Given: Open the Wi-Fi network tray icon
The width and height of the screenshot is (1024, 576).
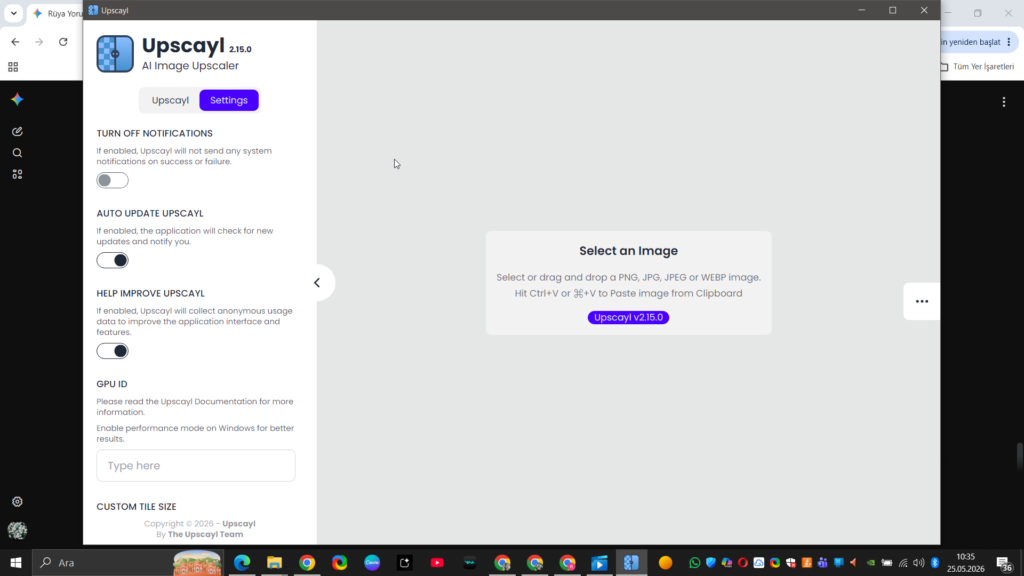Looking at the screenshot, I should [903, 562].
